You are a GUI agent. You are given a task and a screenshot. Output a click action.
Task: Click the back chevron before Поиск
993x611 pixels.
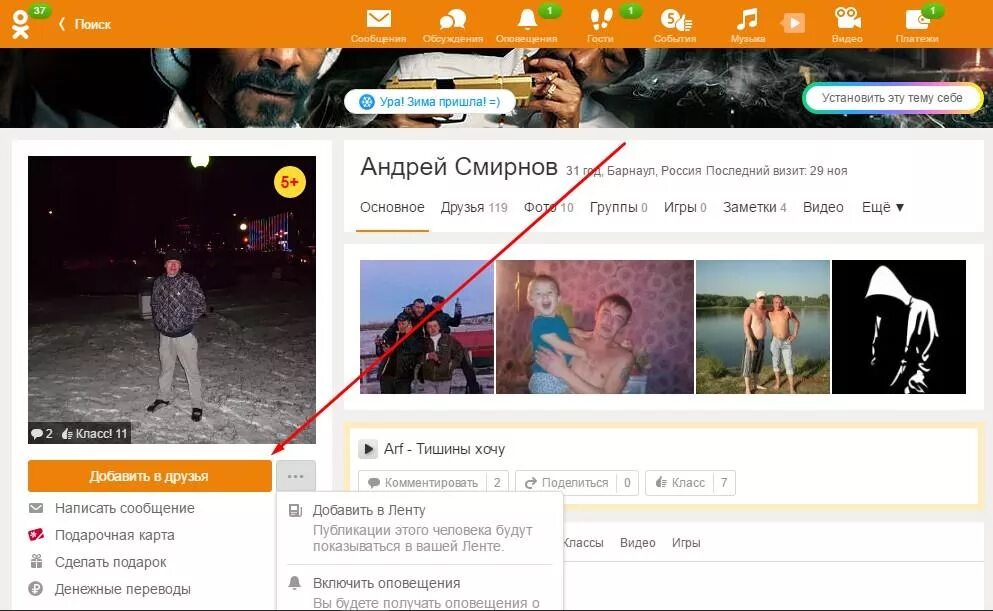[61, 24]
